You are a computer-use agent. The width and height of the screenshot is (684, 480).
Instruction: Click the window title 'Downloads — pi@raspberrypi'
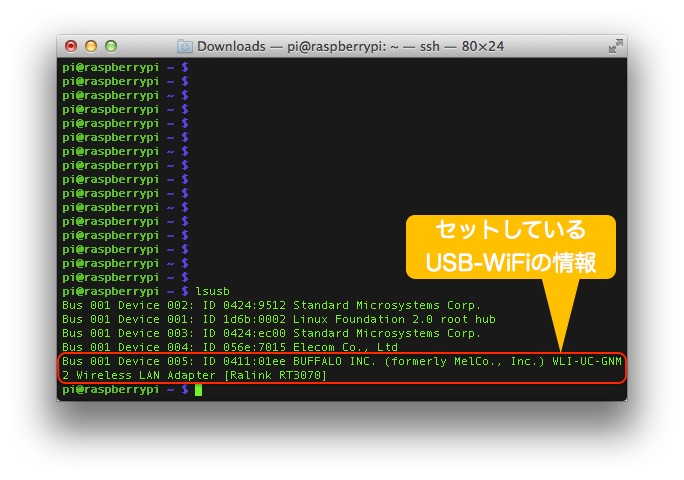tap(350, 46)
